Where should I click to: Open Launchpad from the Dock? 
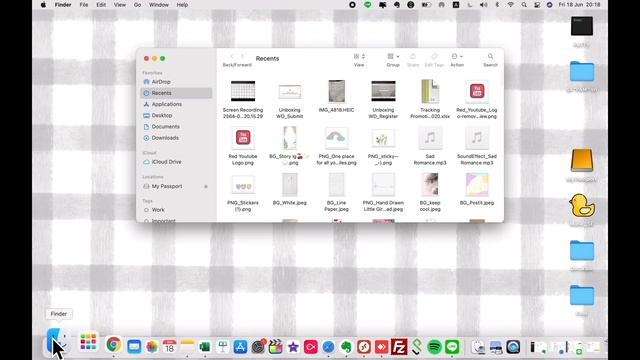[88, 342]
